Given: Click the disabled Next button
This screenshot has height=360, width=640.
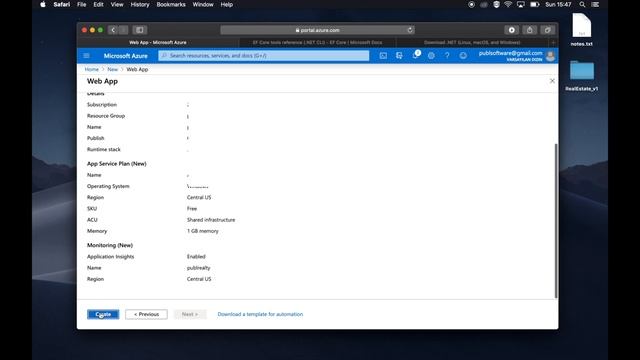Looking at the screenshot, I should (x=190, y=314).
